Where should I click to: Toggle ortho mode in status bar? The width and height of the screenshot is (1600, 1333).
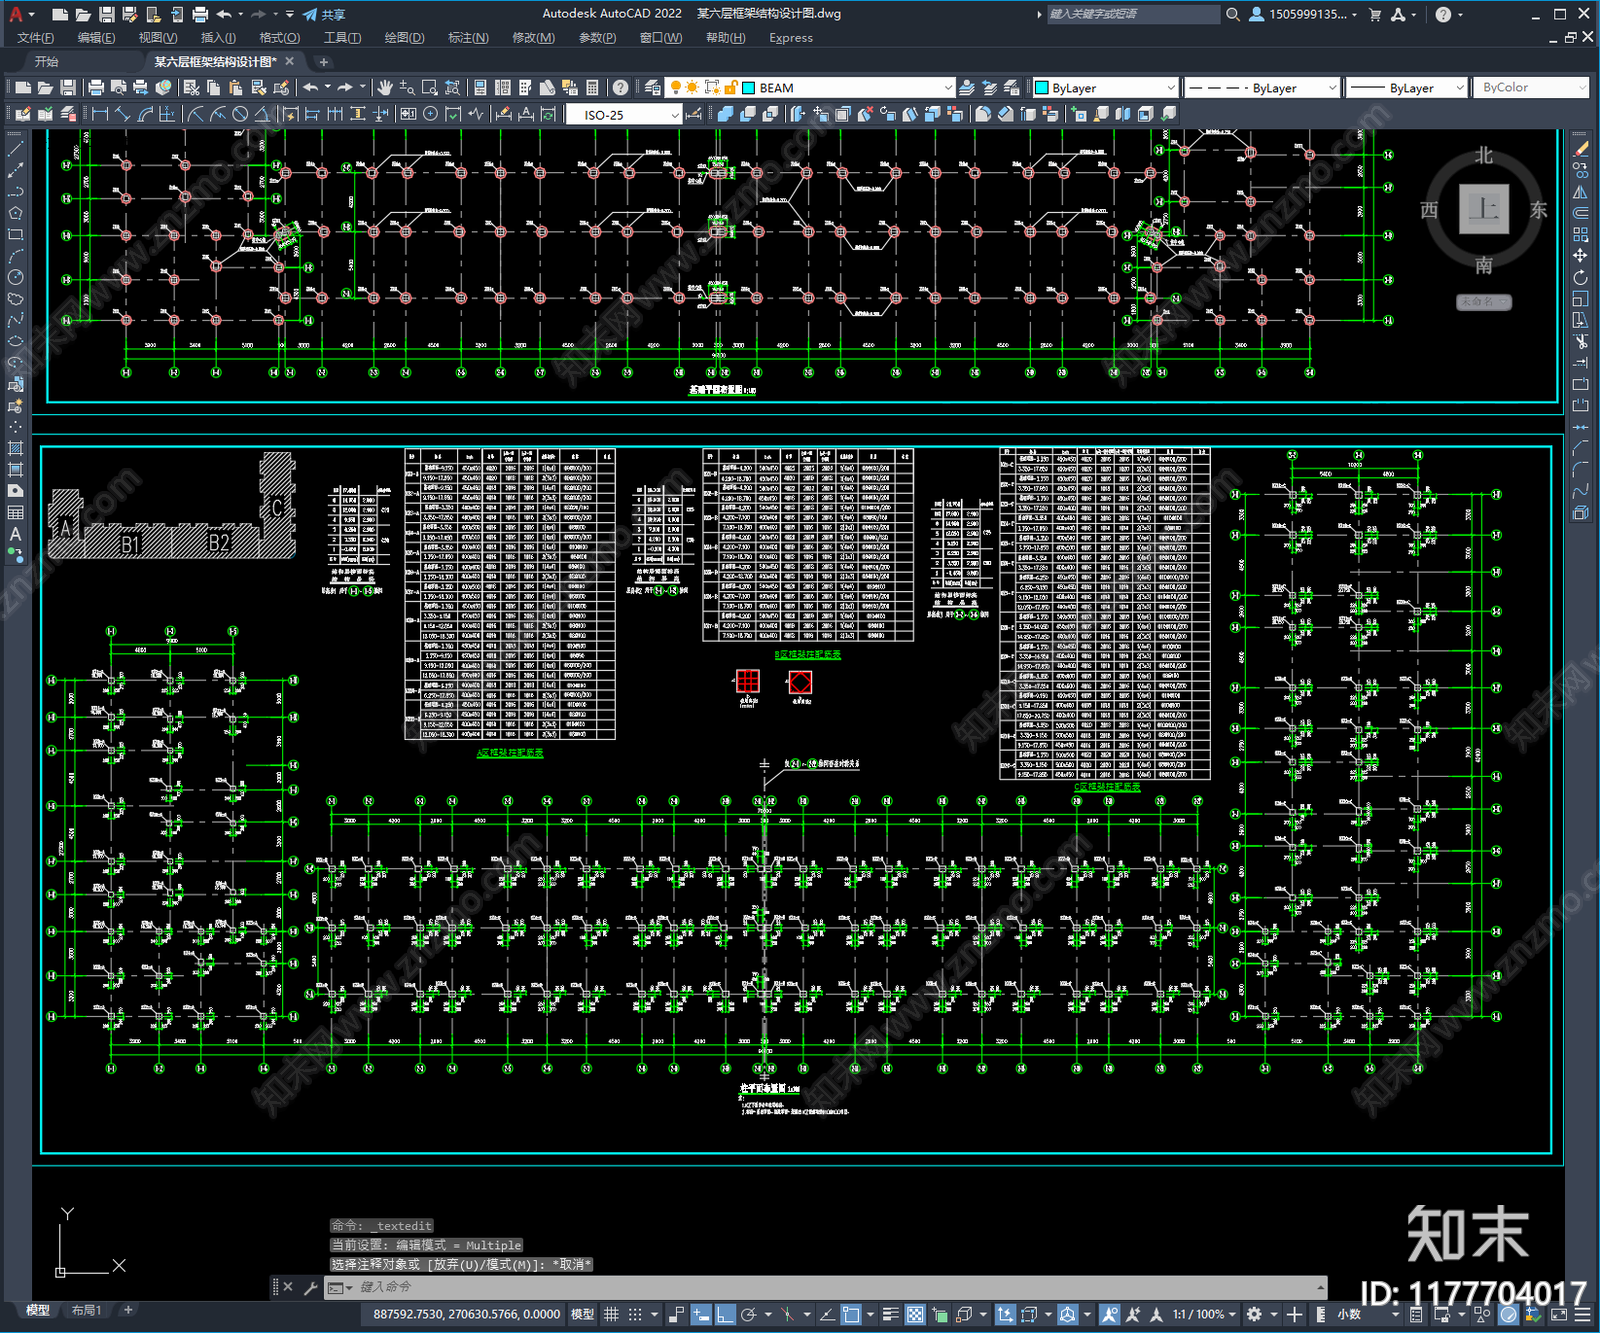(725, 1314)
